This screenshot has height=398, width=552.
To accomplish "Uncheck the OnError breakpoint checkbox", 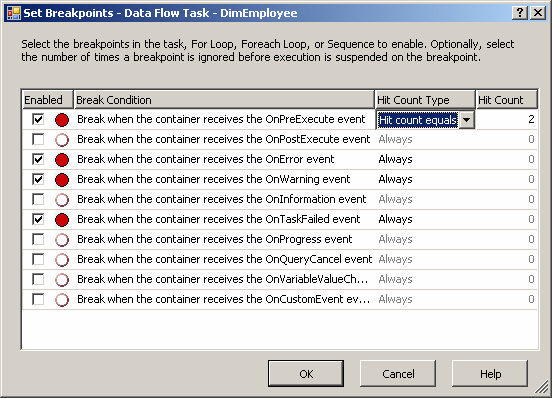I will click(x=38, y=159).
